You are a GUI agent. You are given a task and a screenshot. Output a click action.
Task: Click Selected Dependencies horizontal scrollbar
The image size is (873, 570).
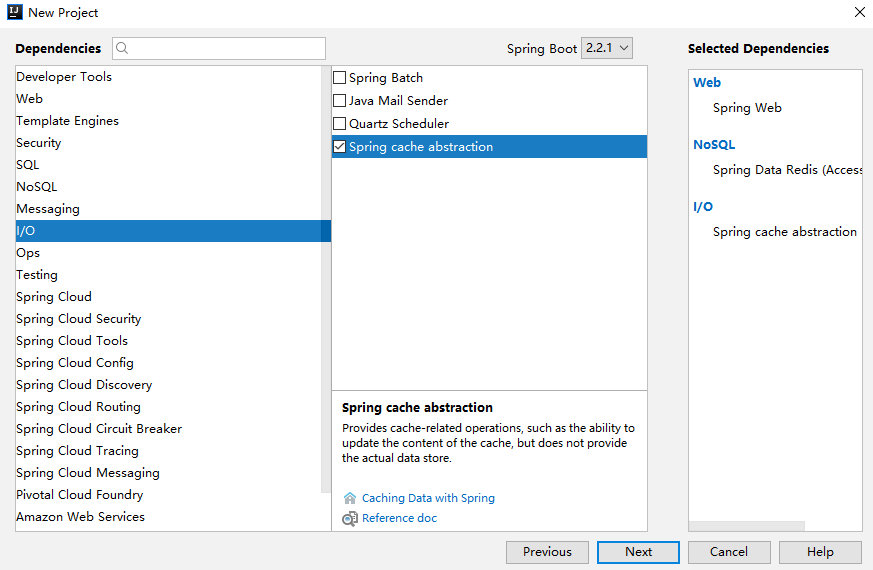click(747, 526)
